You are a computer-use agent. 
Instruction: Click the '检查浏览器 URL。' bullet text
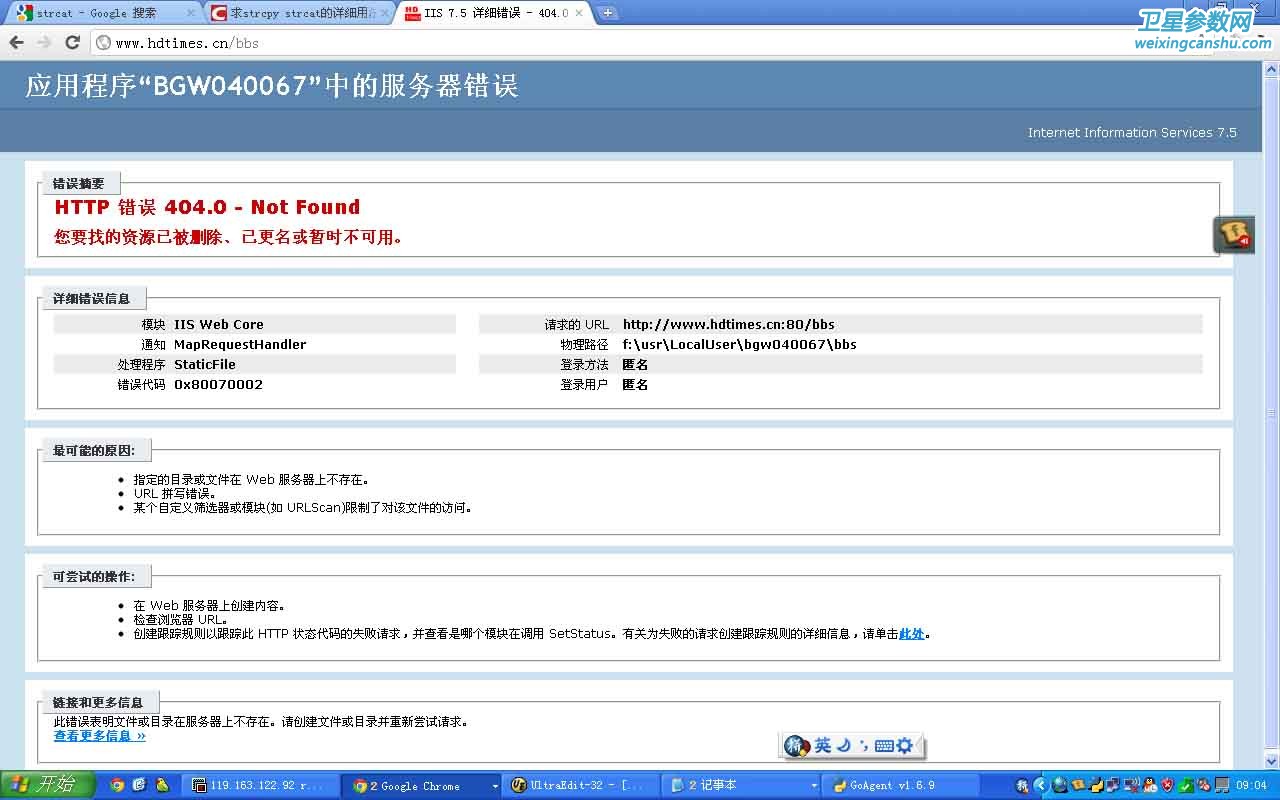[x=180, y=620]
